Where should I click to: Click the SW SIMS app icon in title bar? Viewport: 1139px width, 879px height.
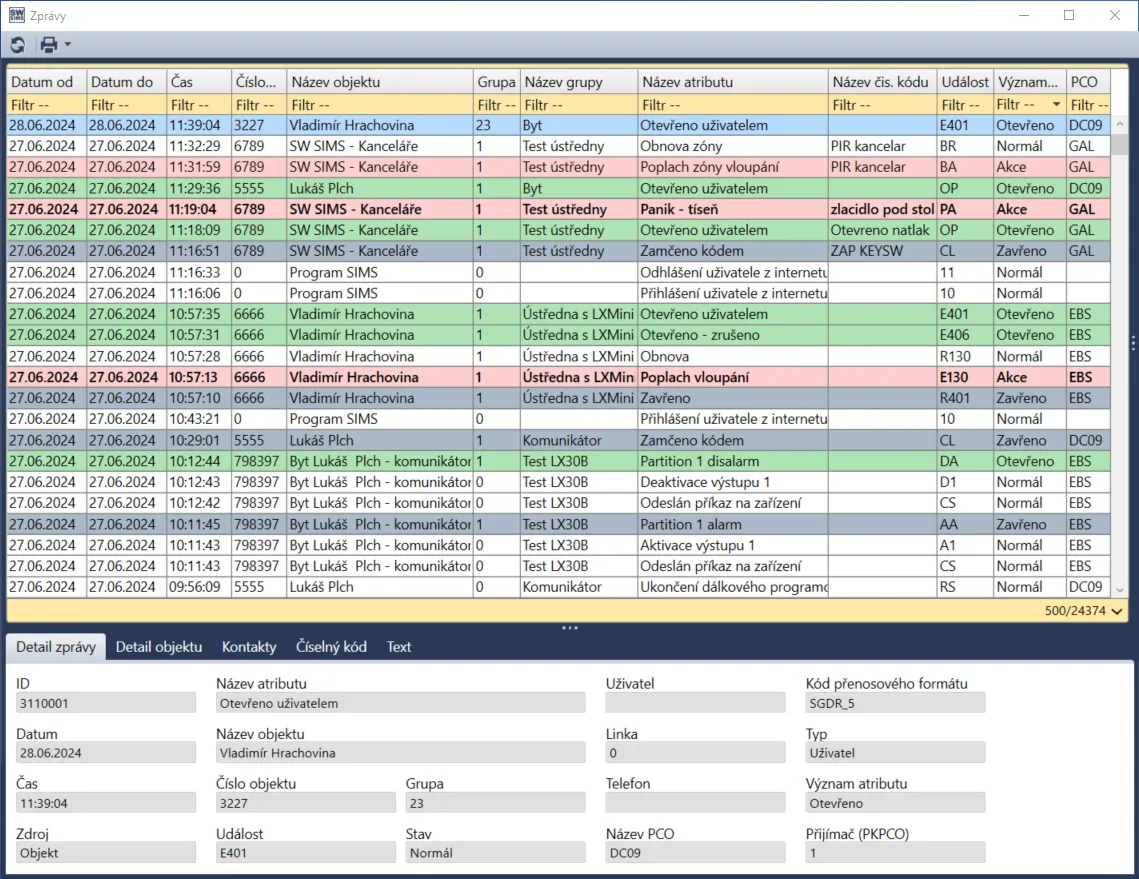tap(18, 16)
